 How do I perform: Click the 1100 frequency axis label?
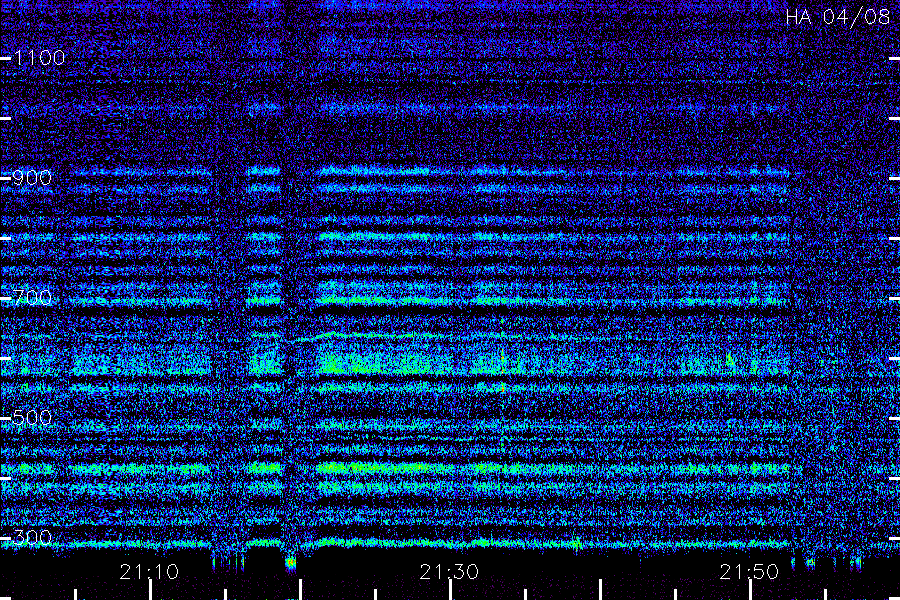tap(40, 57)
